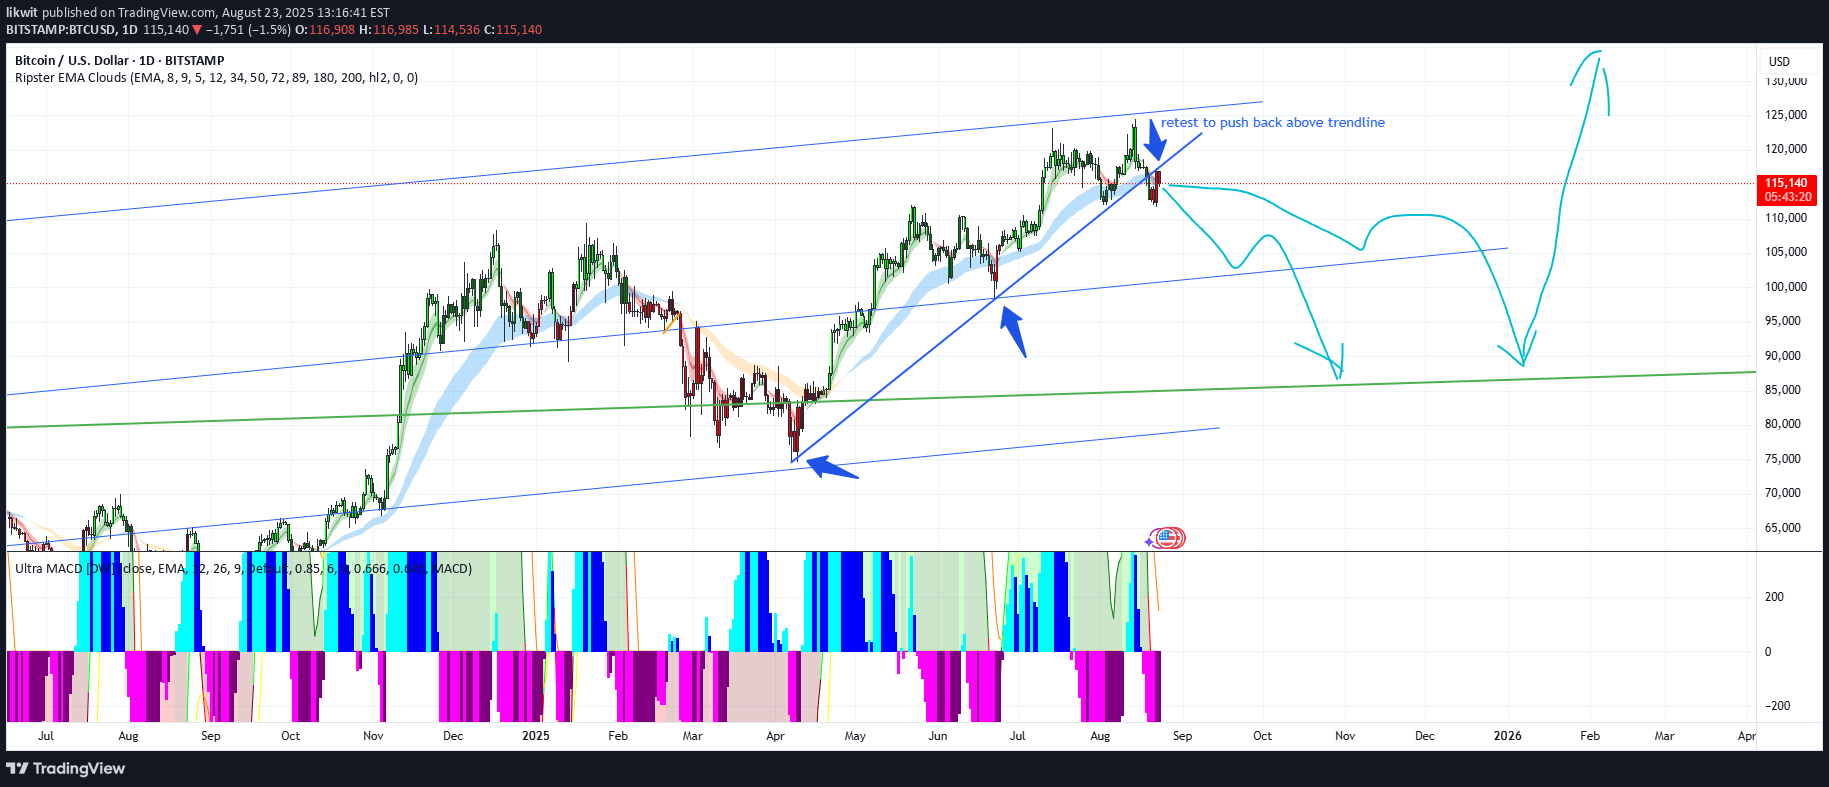
Task: Select the blue arrow near the April low
Action: pyautogui.click(x=832, y=468)
